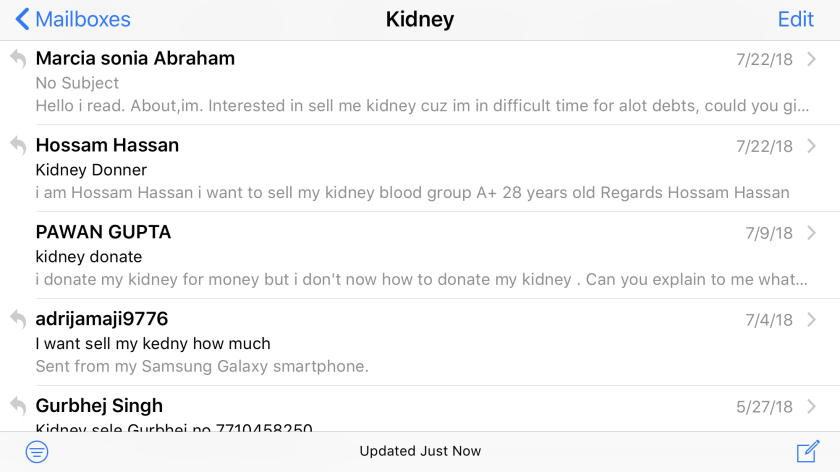840x472 pixels.
Task: Tap the back chevron next to Mailboxes
Action: (22, 19)
